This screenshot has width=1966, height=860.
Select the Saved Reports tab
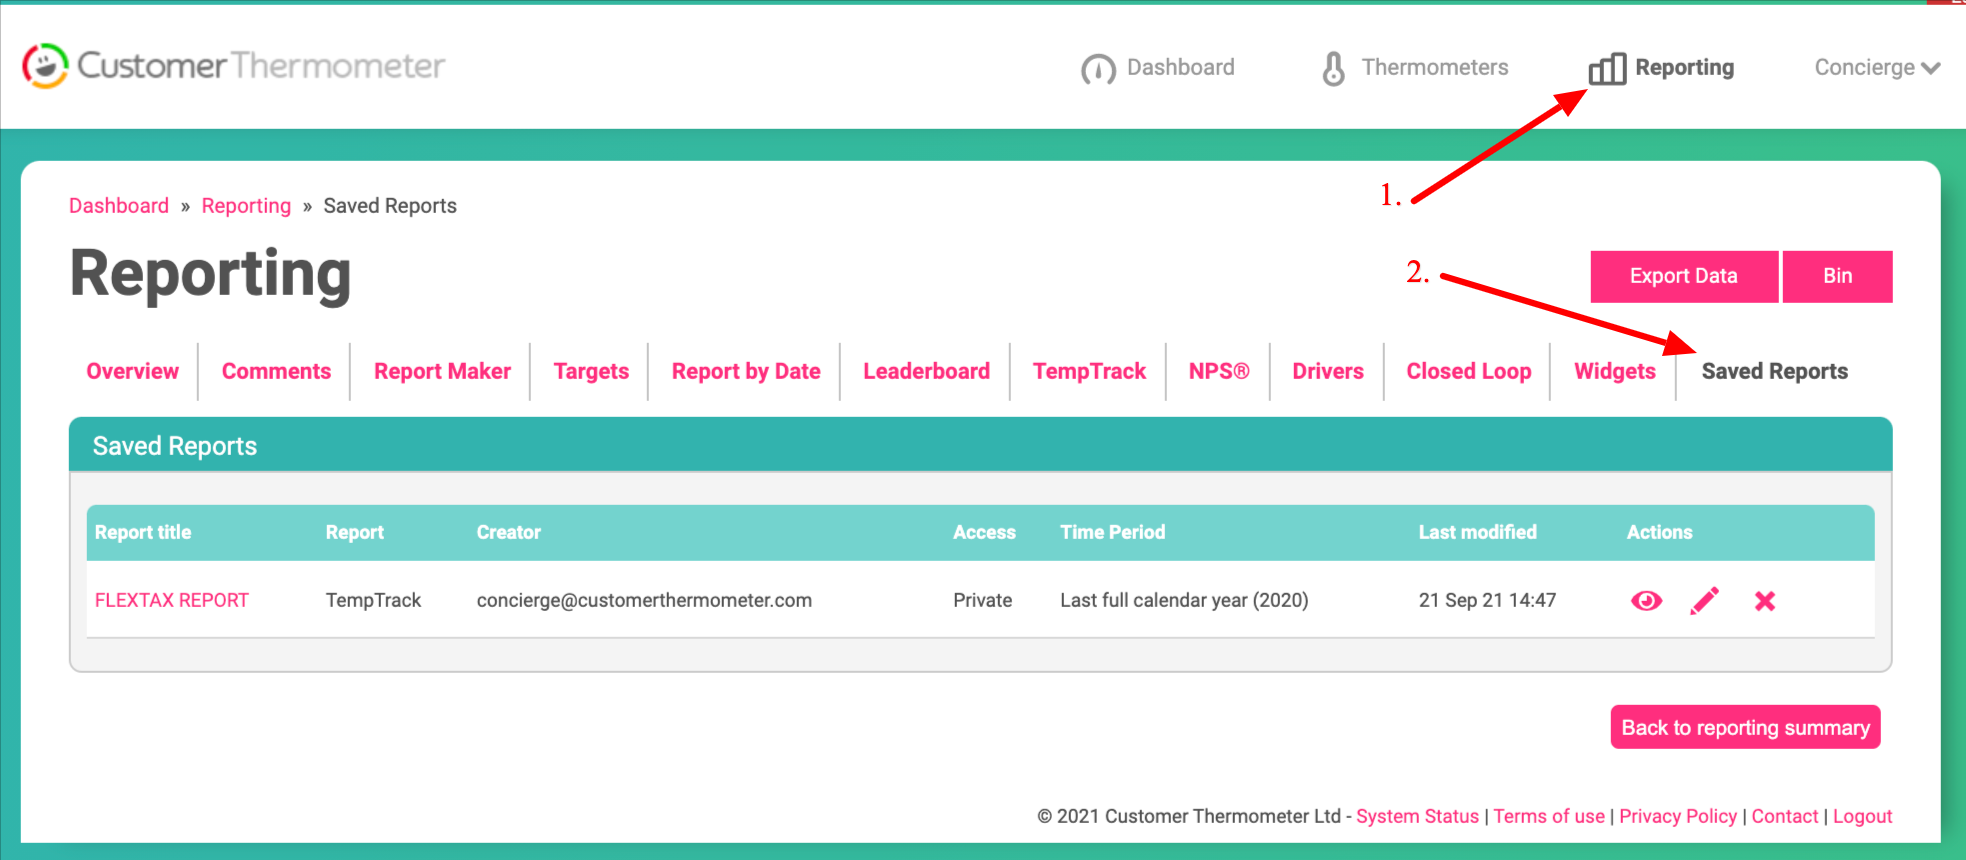click(x=1775, y=371)
